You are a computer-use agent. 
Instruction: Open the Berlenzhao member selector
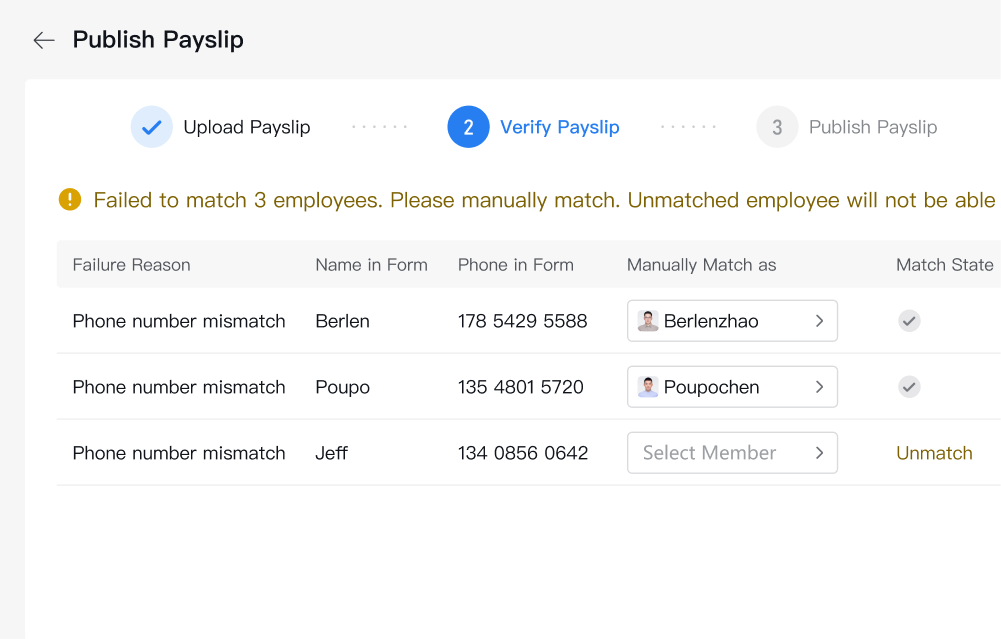(732, 320)
